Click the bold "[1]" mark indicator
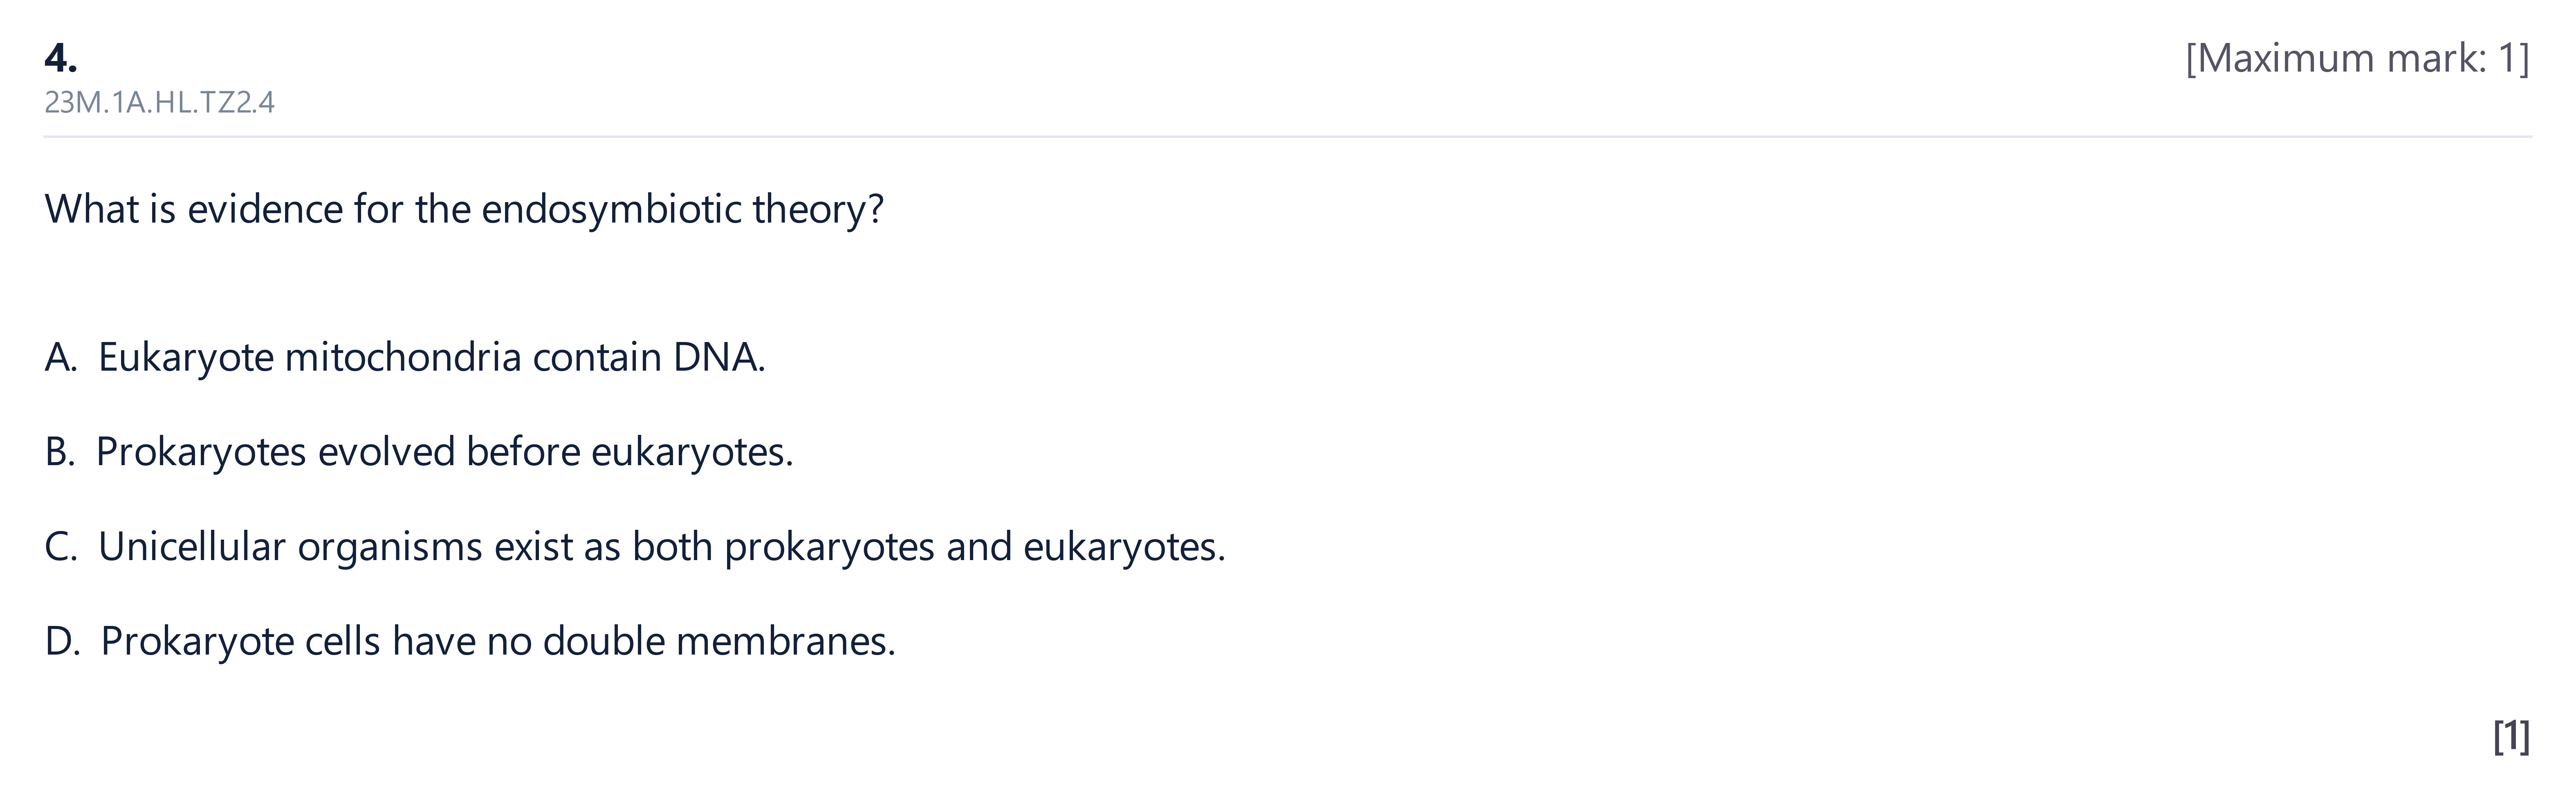This screenshot has width=2576, height=808. tap(2512, 736)
